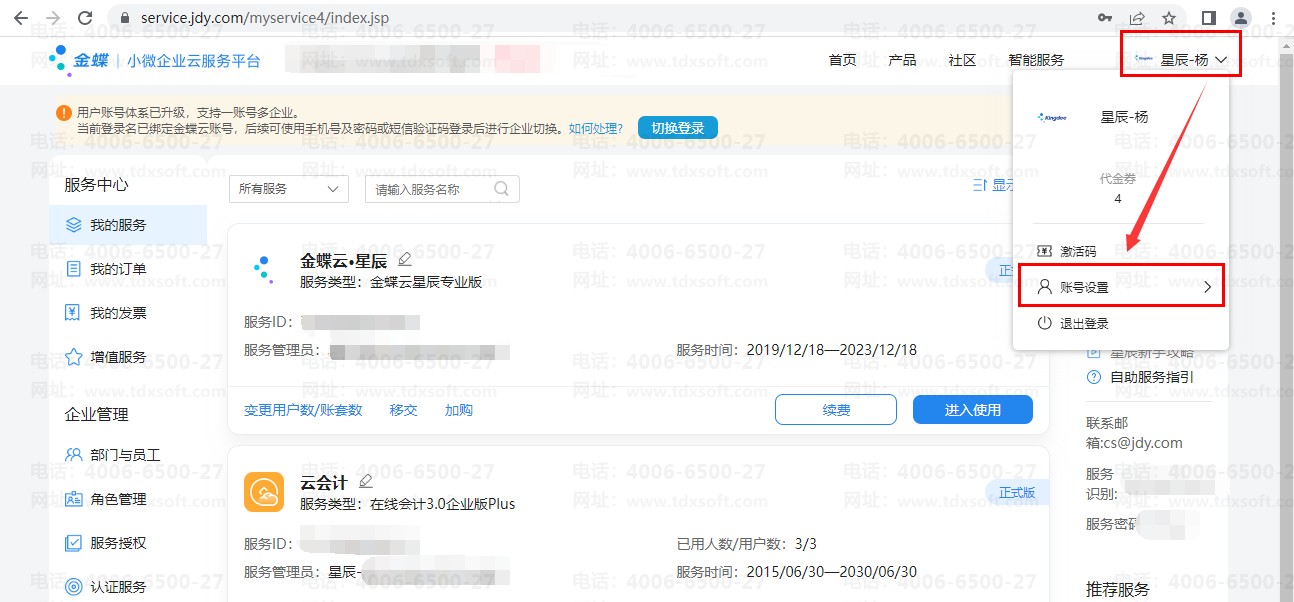Click the 认证服务 badge icon
The image size is (1294, 602).
[x=73, y=587]
